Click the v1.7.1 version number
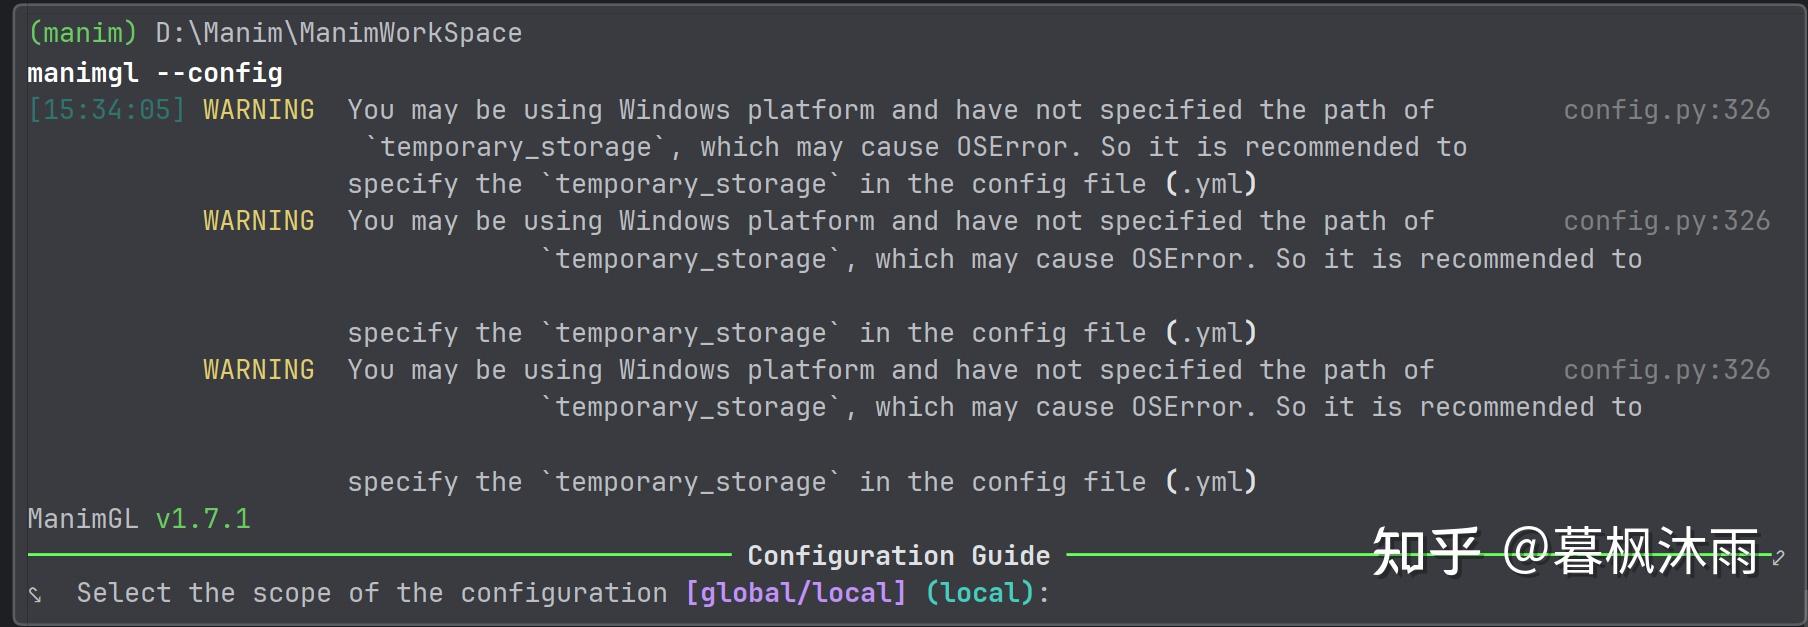 point(203,519)
